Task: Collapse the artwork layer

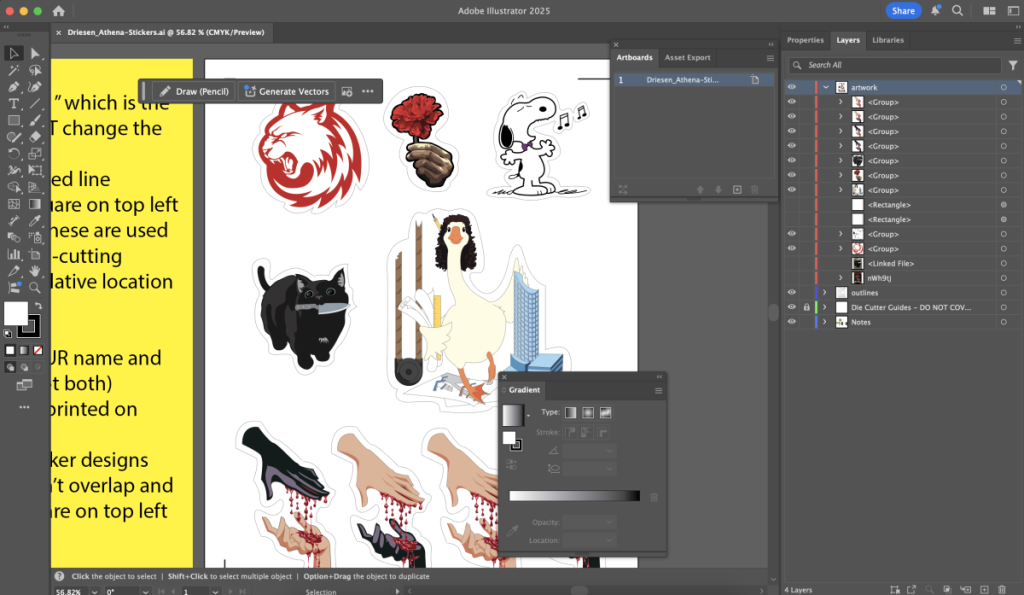Action: [x=825, y=88]
